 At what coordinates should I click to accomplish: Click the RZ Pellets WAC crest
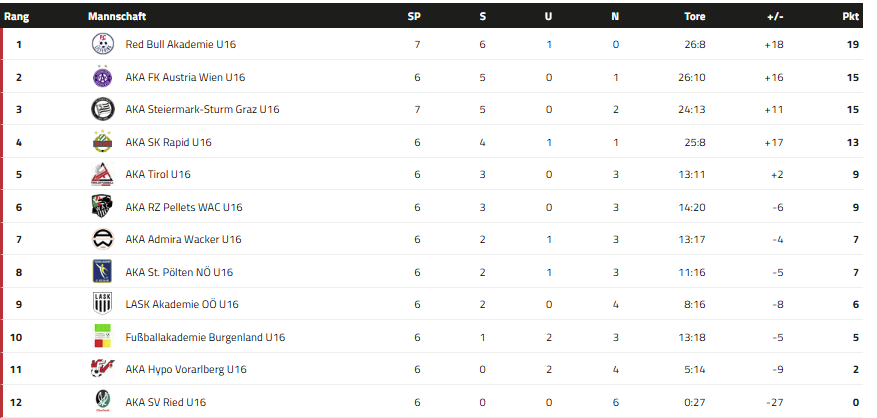tap(102, 207)
